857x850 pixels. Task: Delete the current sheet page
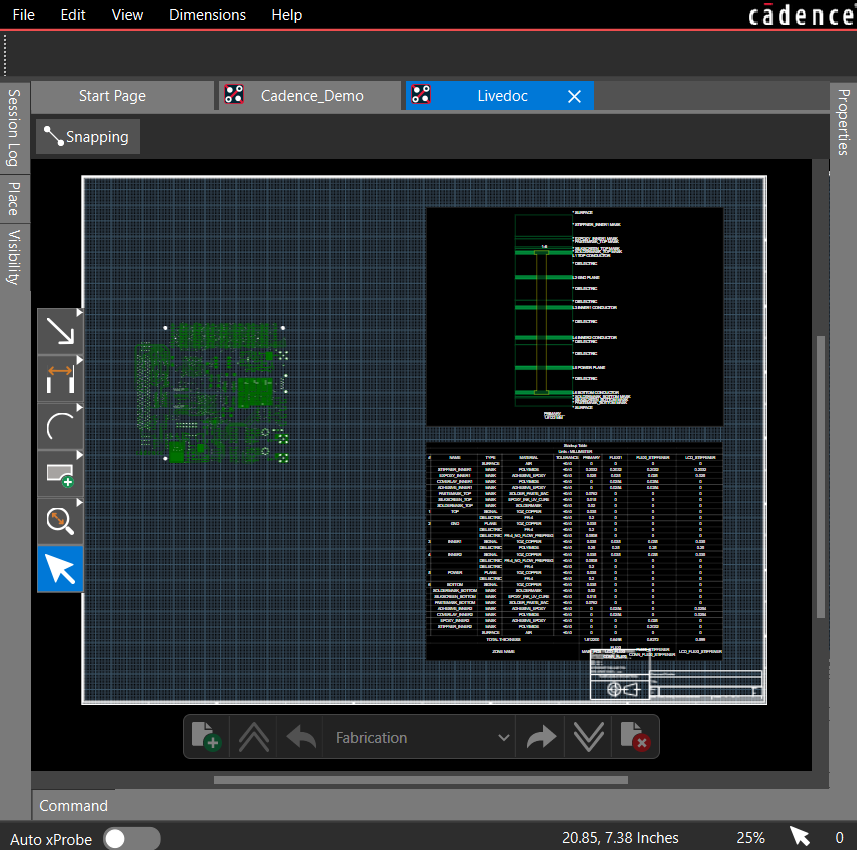tap(635, 736)
